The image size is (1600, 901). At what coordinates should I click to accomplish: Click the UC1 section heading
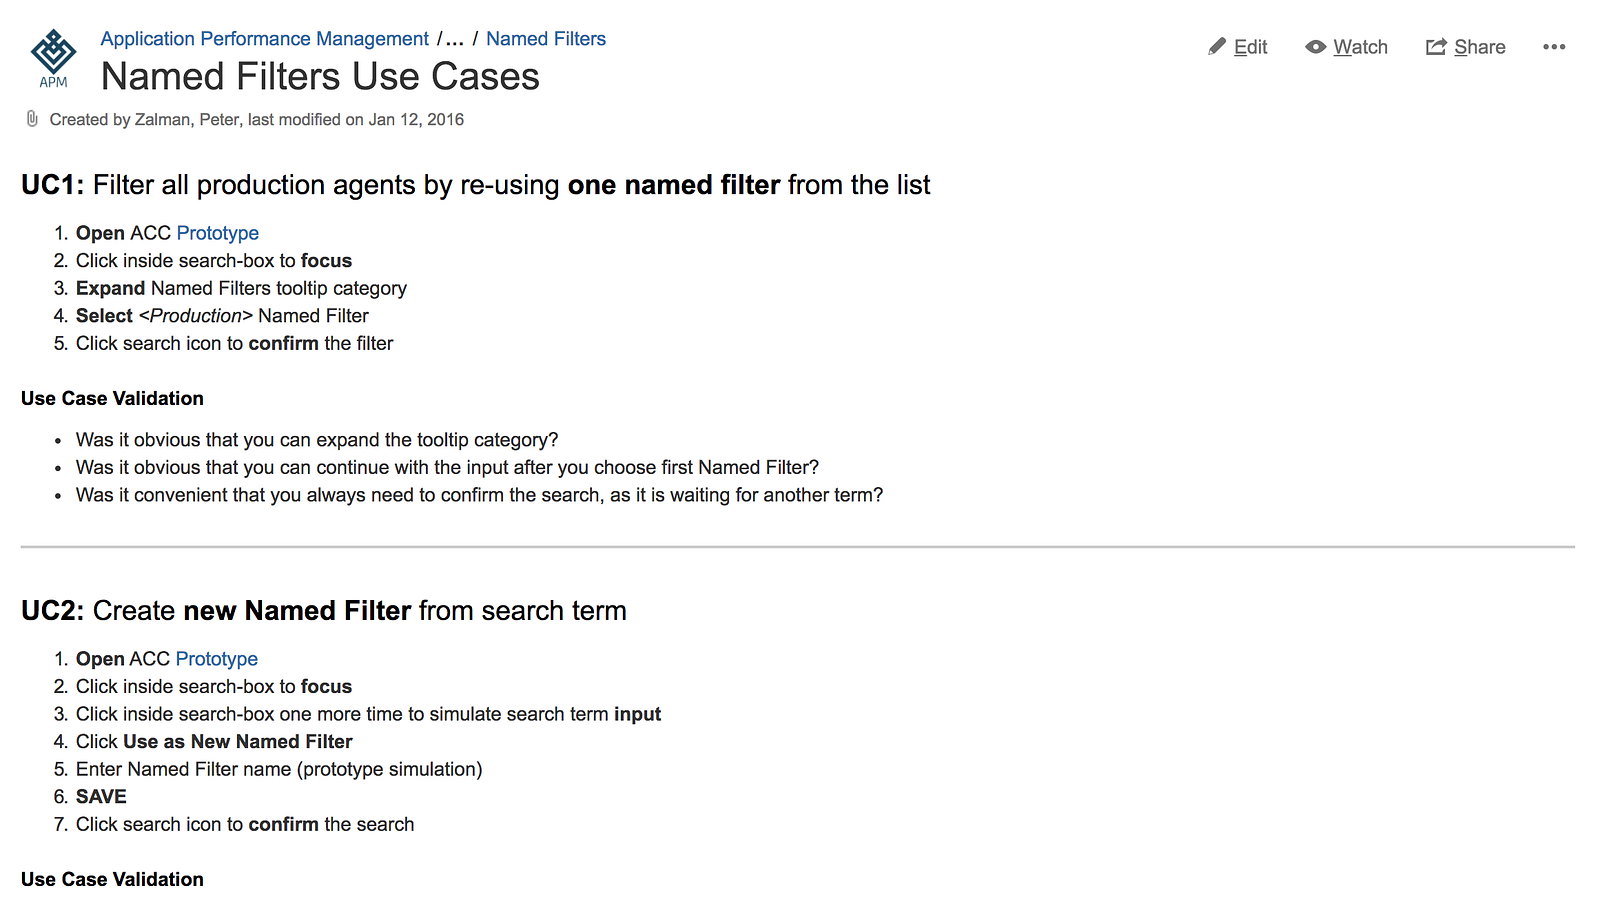(x=475, y=185)
